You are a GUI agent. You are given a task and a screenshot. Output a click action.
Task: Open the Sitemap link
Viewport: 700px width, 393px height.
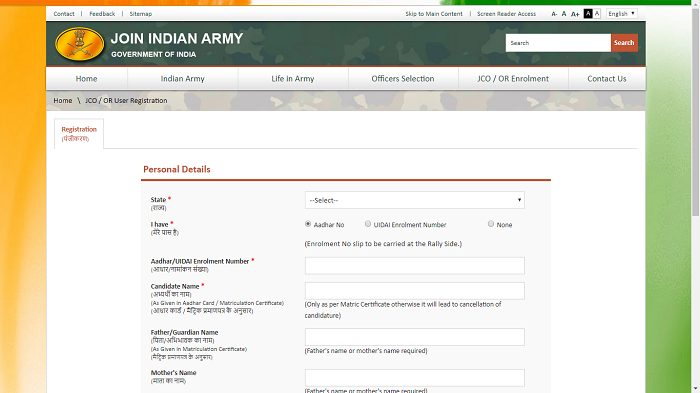tap(141, 14)
